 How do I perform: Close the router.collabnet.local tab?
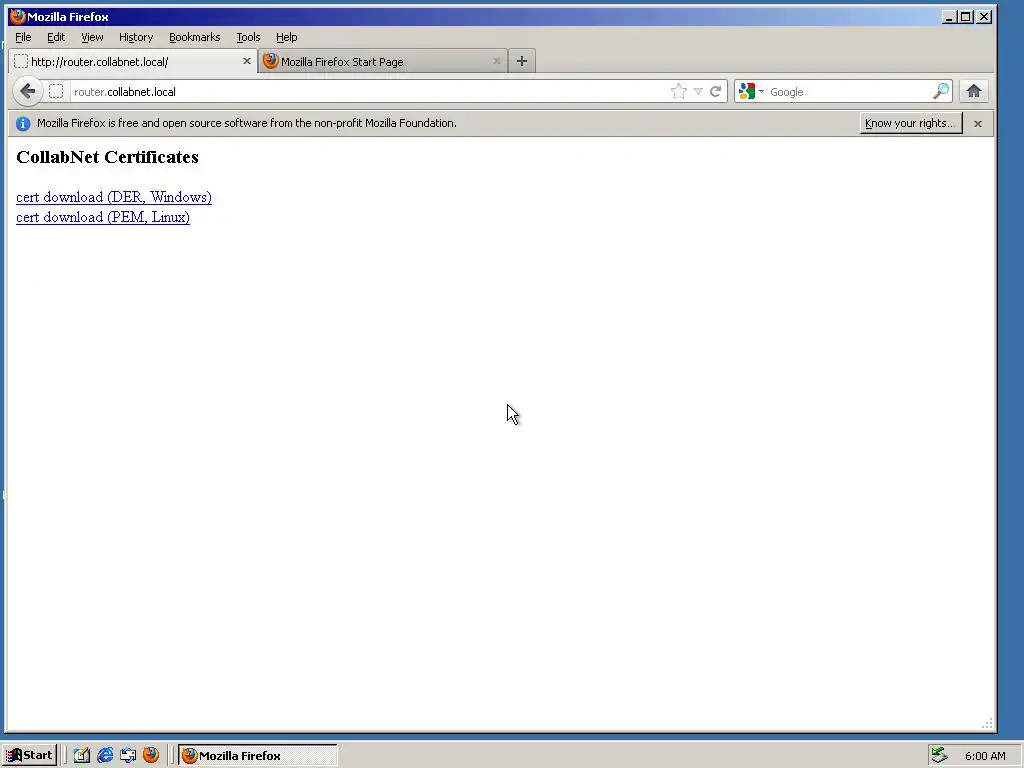pyautogui.click(x=247, y=61)
